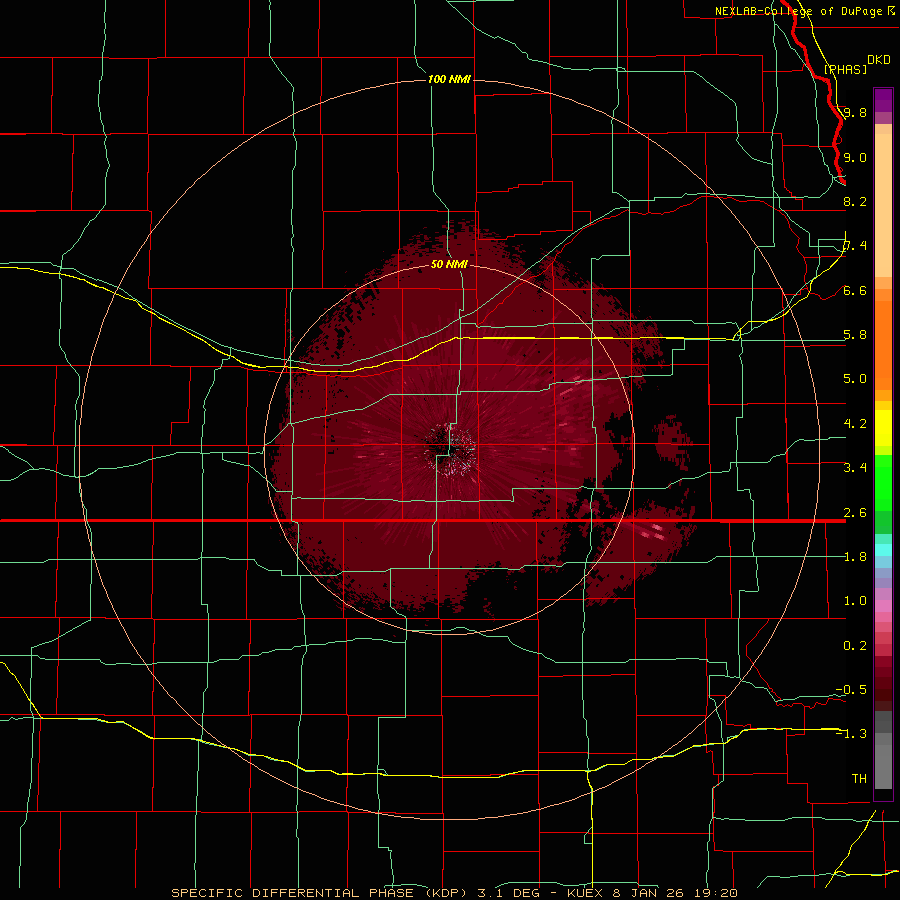Click the 2.6 value on the color scale
The width and height of the screenshot is (900, 900).
(855, 512)
